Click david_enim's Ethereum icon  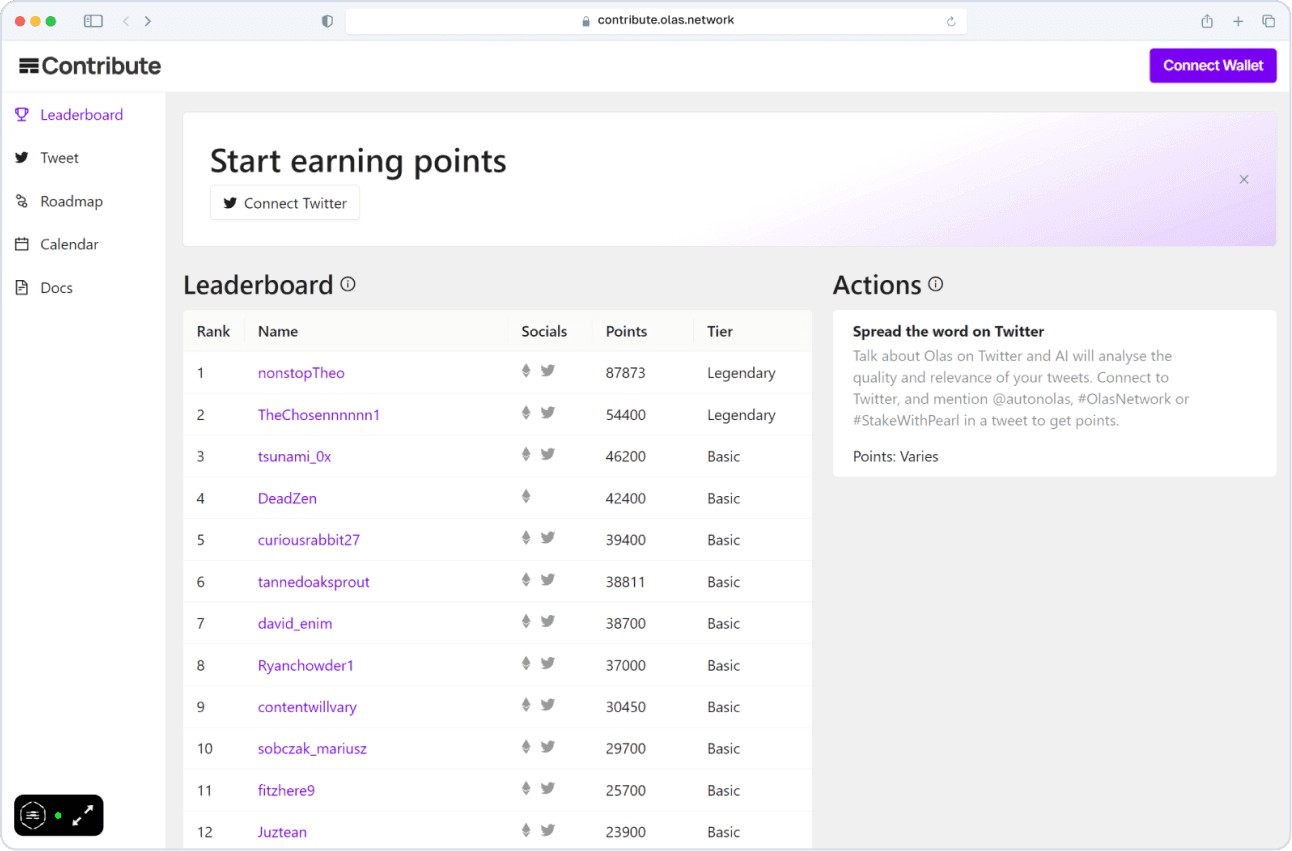tap(526, 621)
